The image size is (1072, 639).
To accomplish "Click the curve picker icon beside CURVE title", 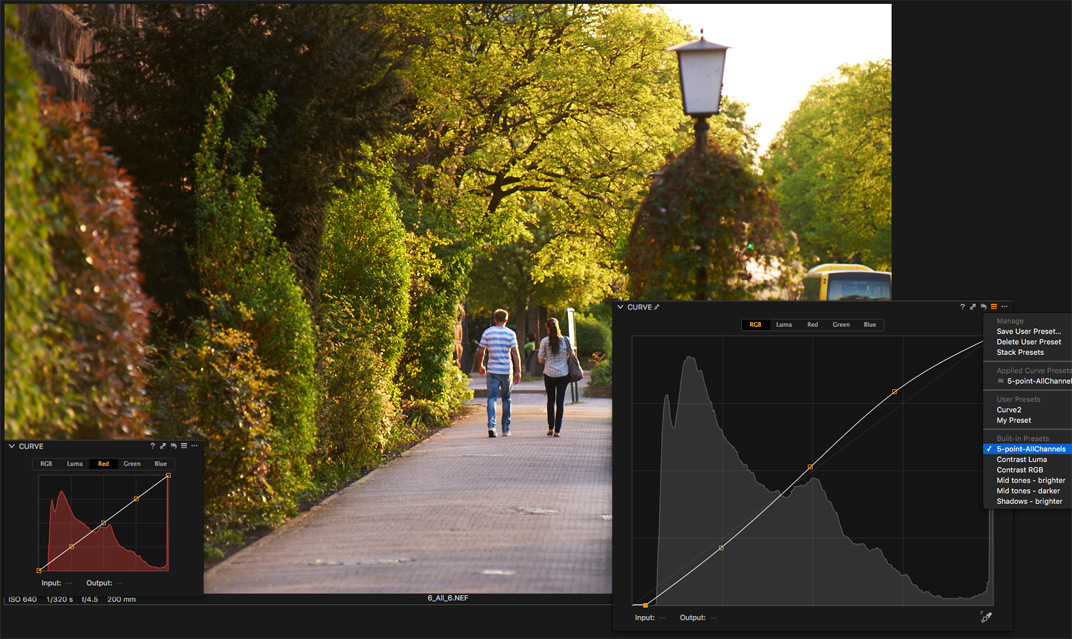I will (x=657, y=308).
